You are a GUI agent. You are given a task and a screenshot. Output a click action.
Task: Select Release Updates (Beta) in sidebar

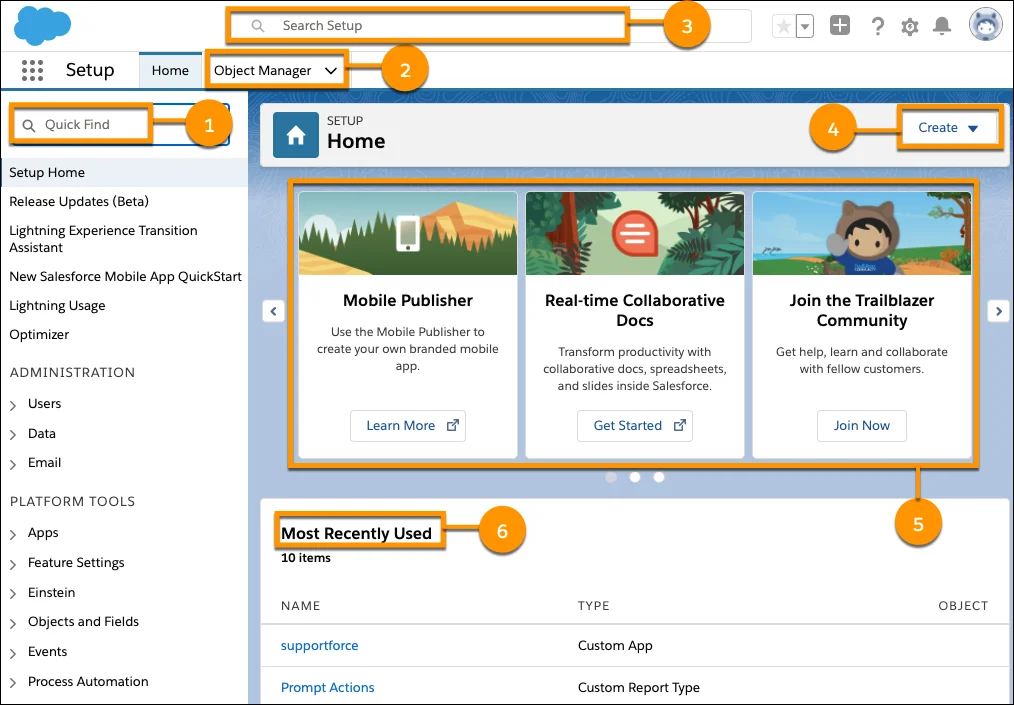tap(79, 201)
